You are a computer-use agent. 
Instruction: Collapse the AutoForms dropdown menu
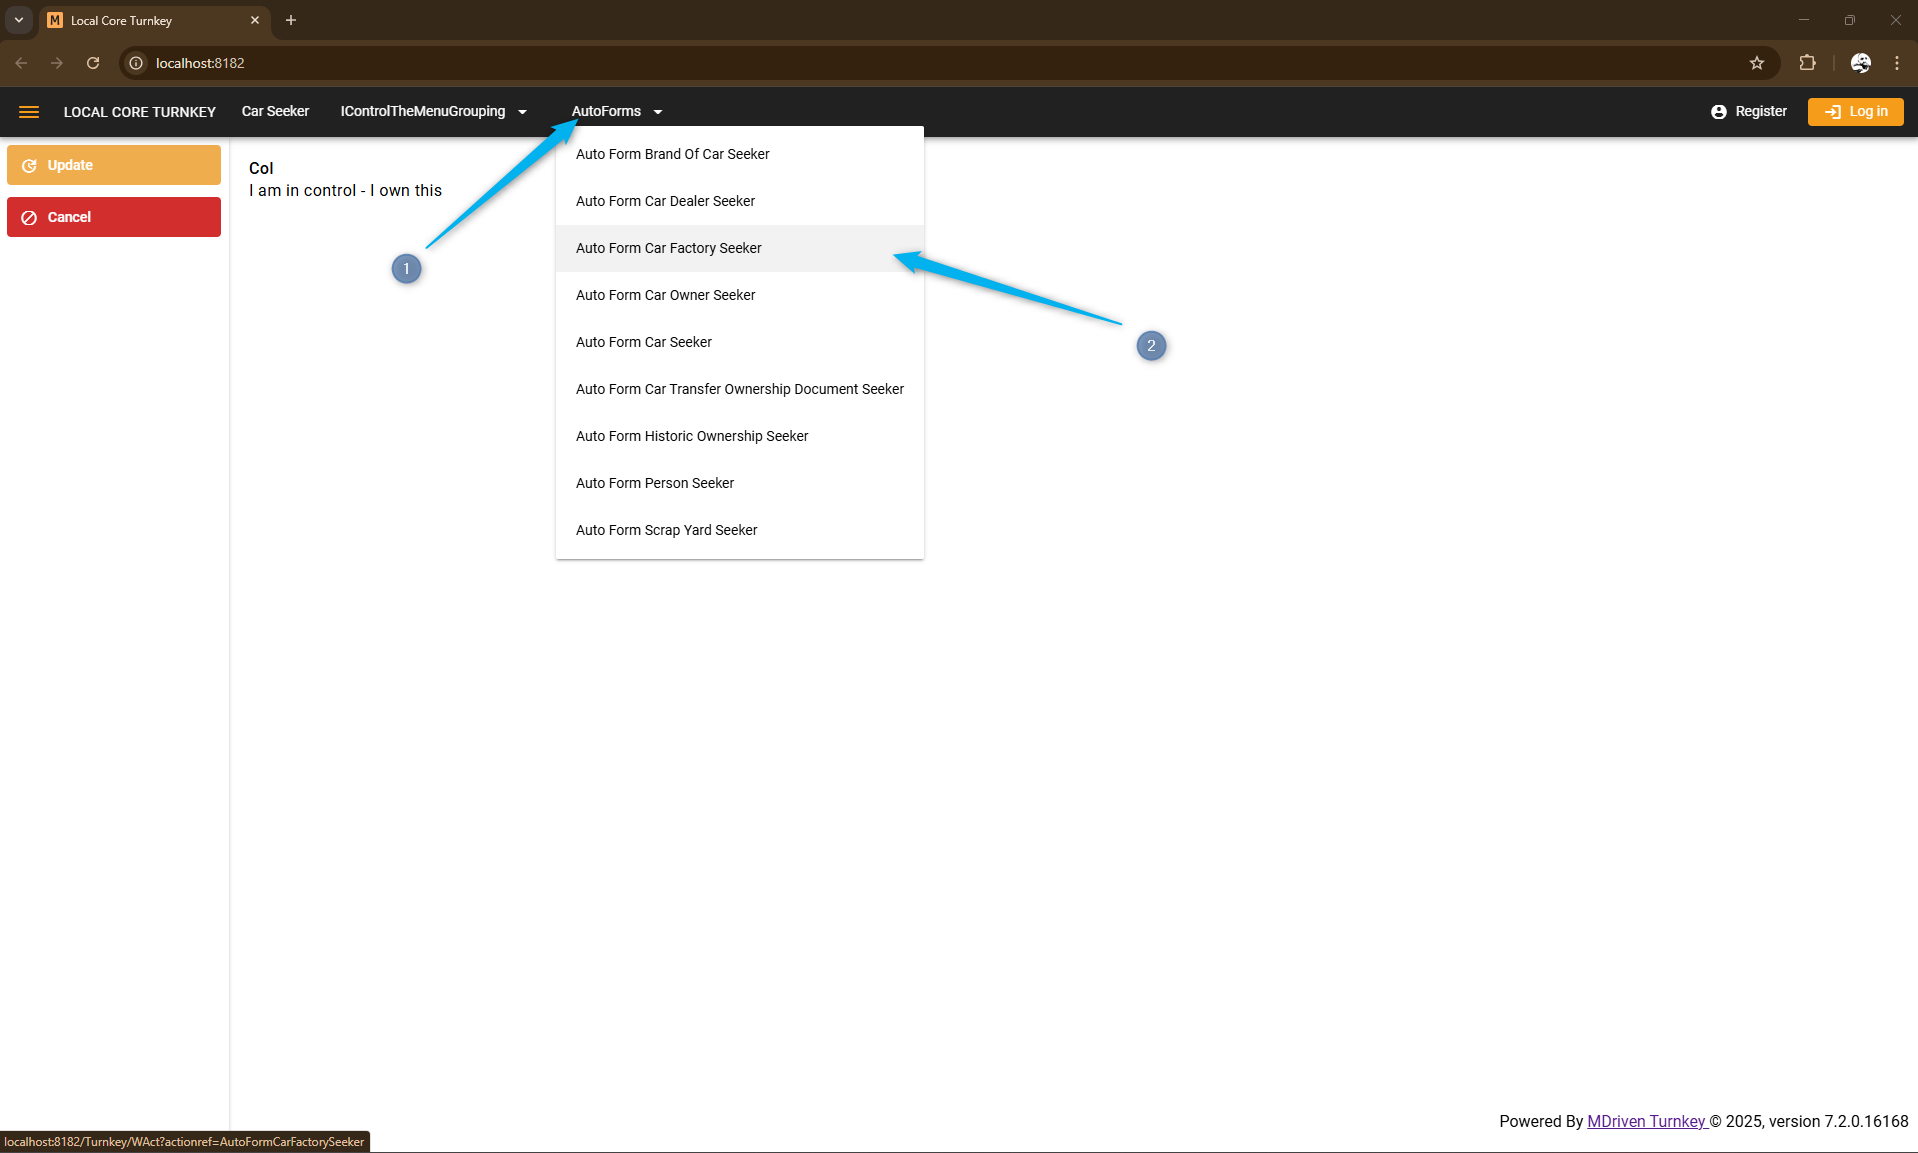[x=616, y=112]
